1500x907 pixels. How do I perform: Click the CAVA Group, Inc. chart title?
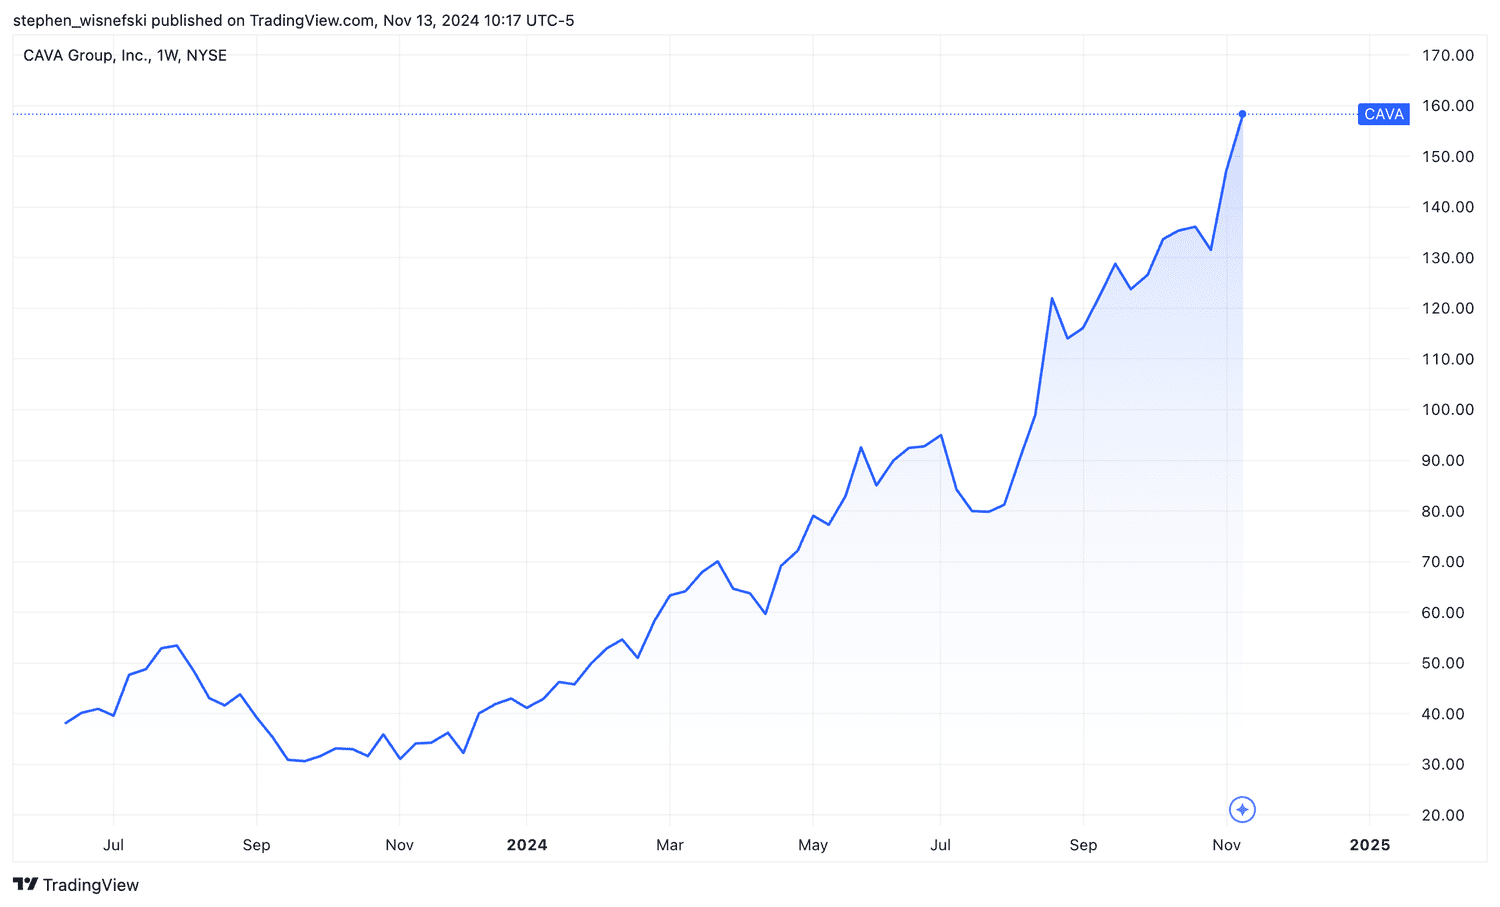click(125, 55)
